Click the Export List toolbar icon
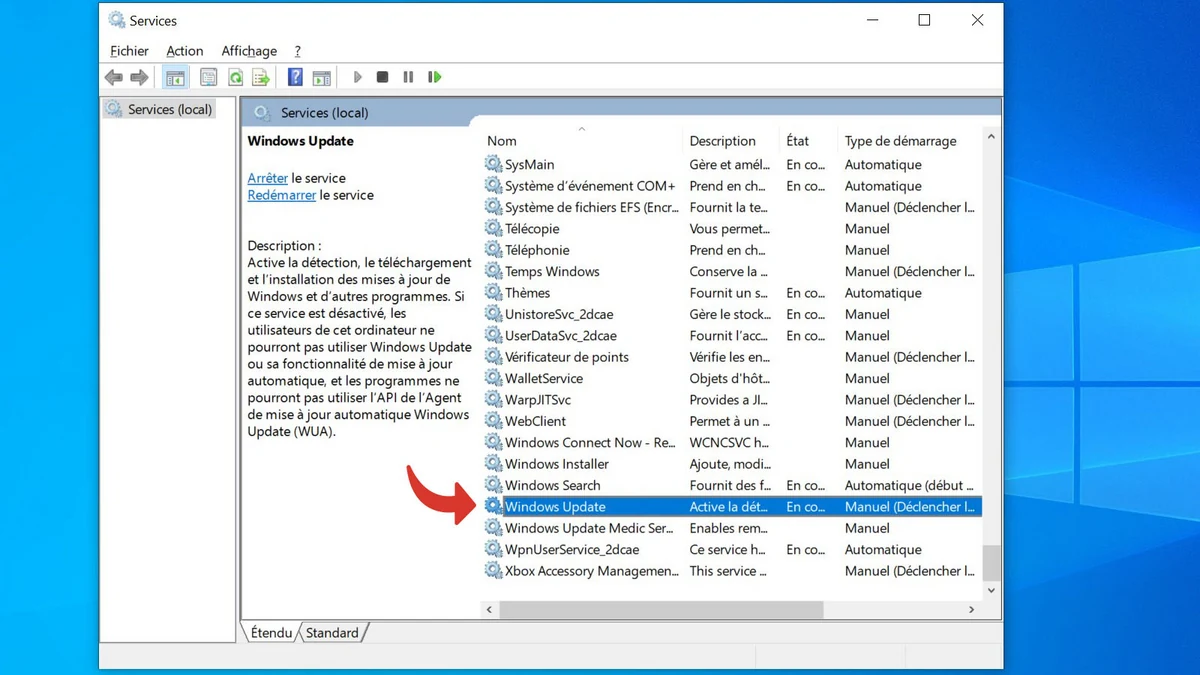The width and height of the screenshot is (1200, 675). (261, 77)
